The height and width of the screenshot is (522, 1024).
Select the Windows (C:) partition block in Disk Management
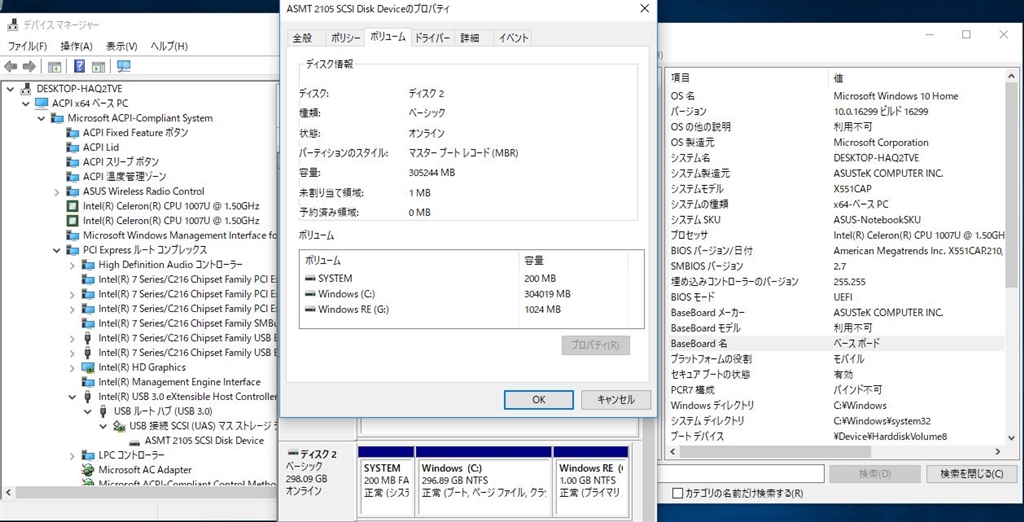(483, 480)
